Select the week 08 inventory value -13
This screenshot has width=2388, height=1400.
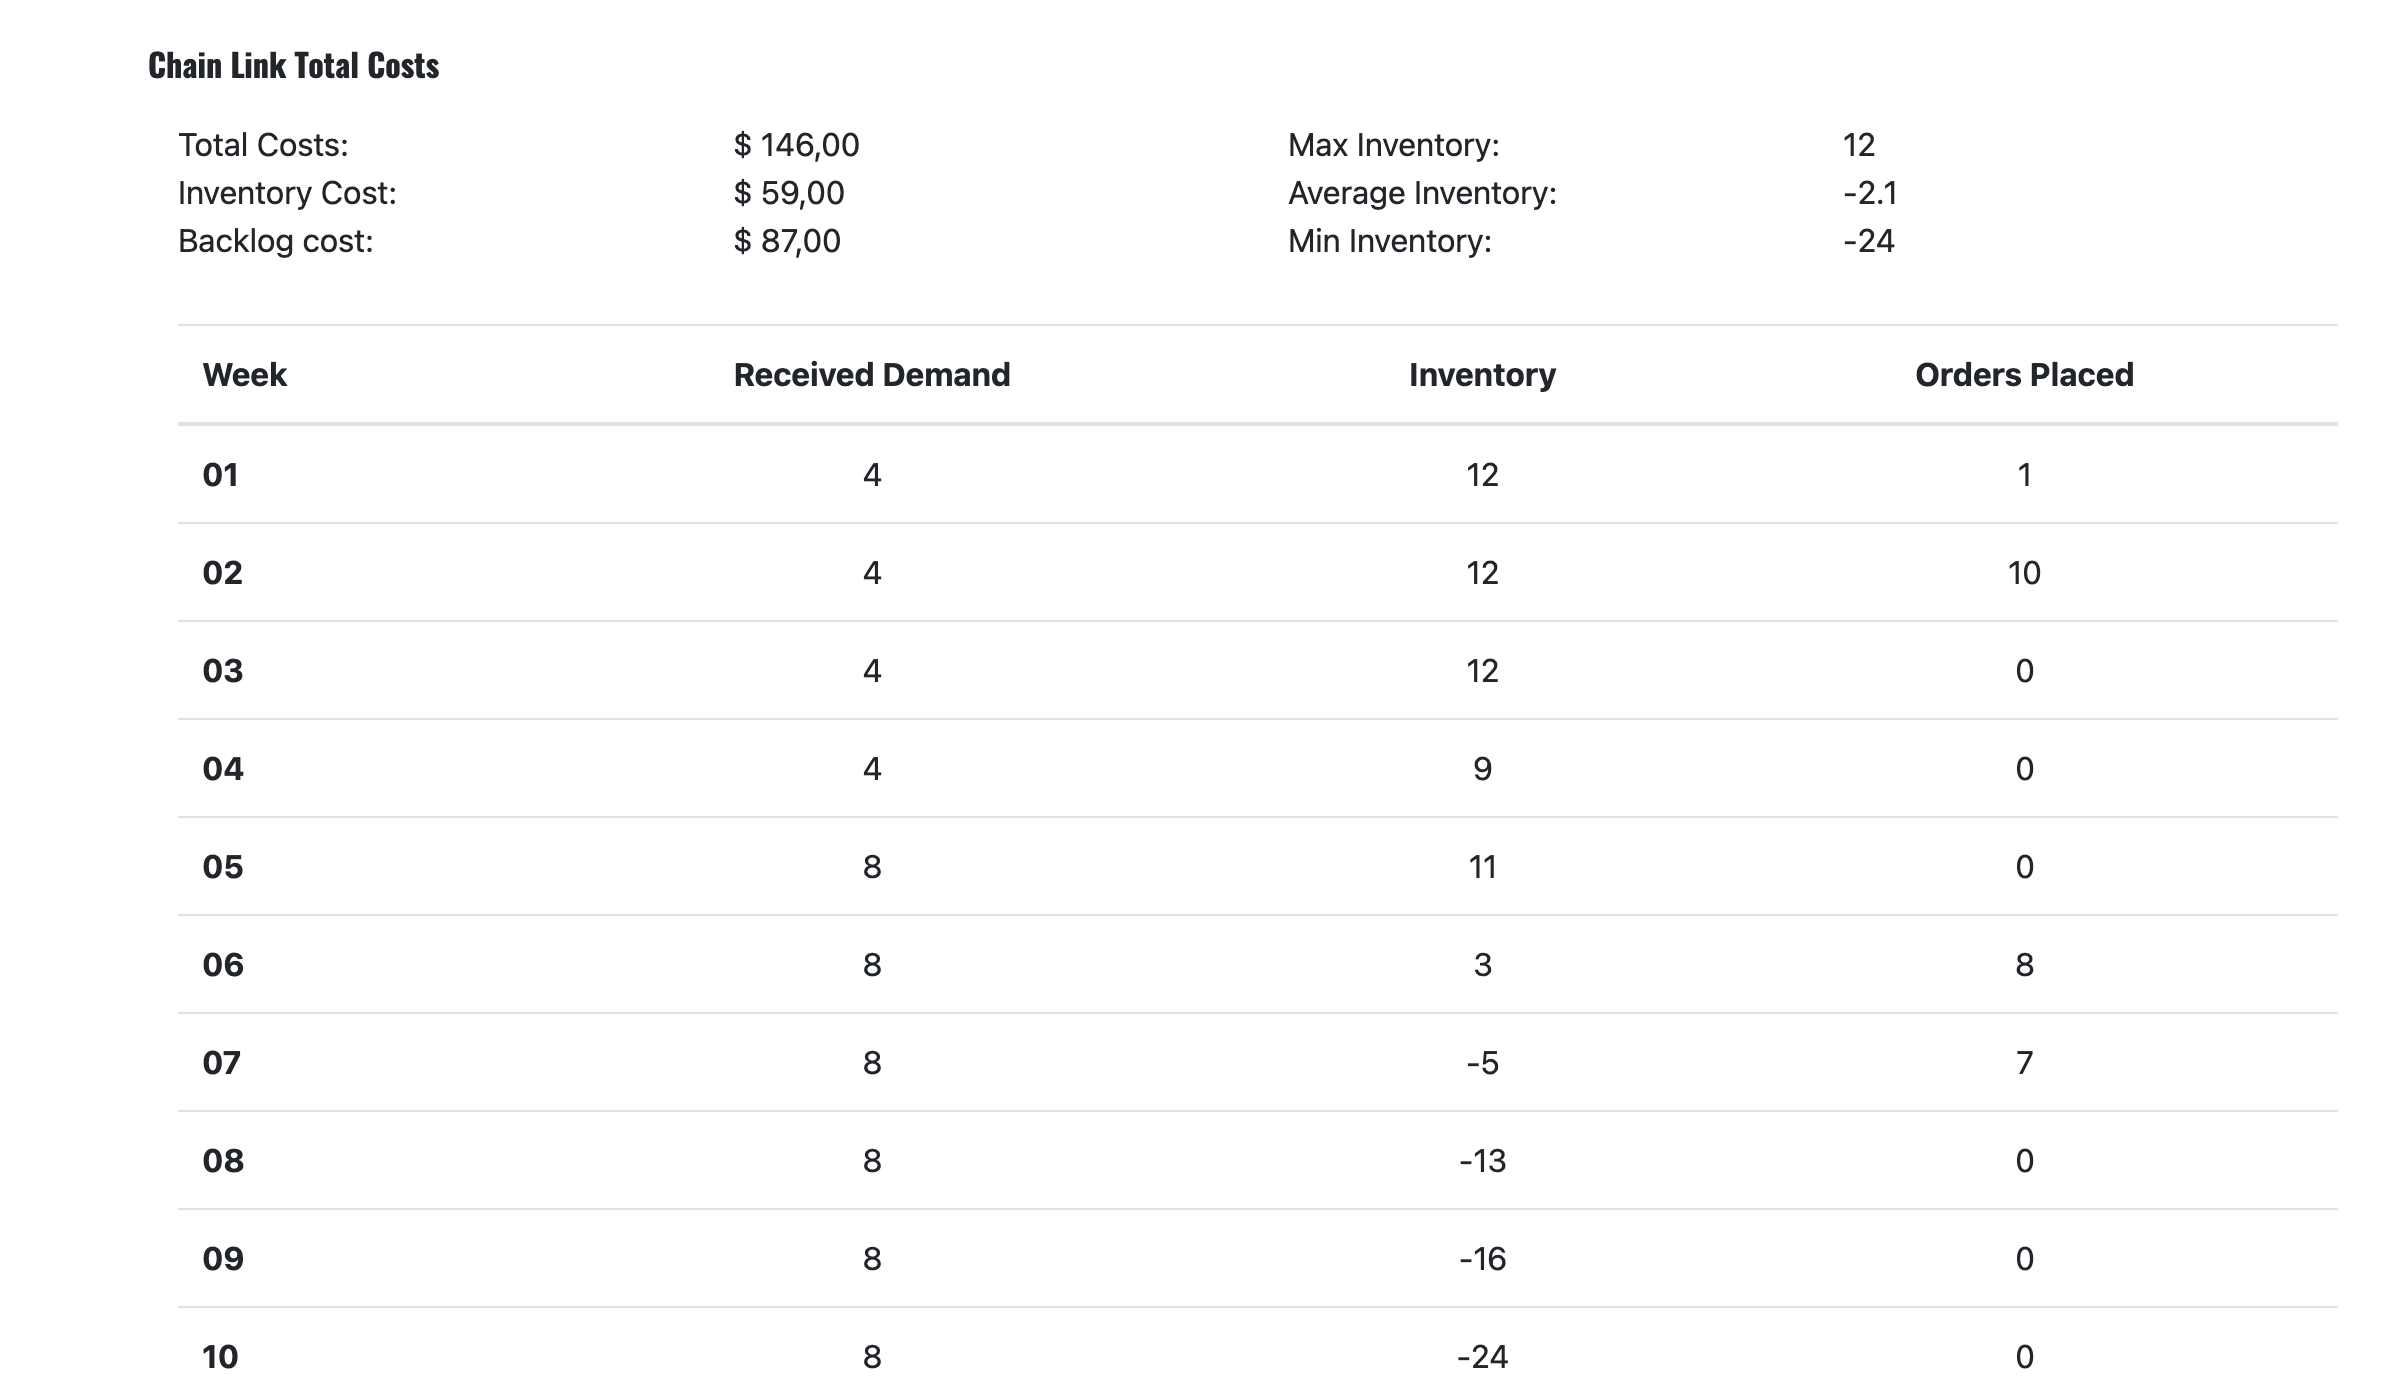click(1481, 1161)
